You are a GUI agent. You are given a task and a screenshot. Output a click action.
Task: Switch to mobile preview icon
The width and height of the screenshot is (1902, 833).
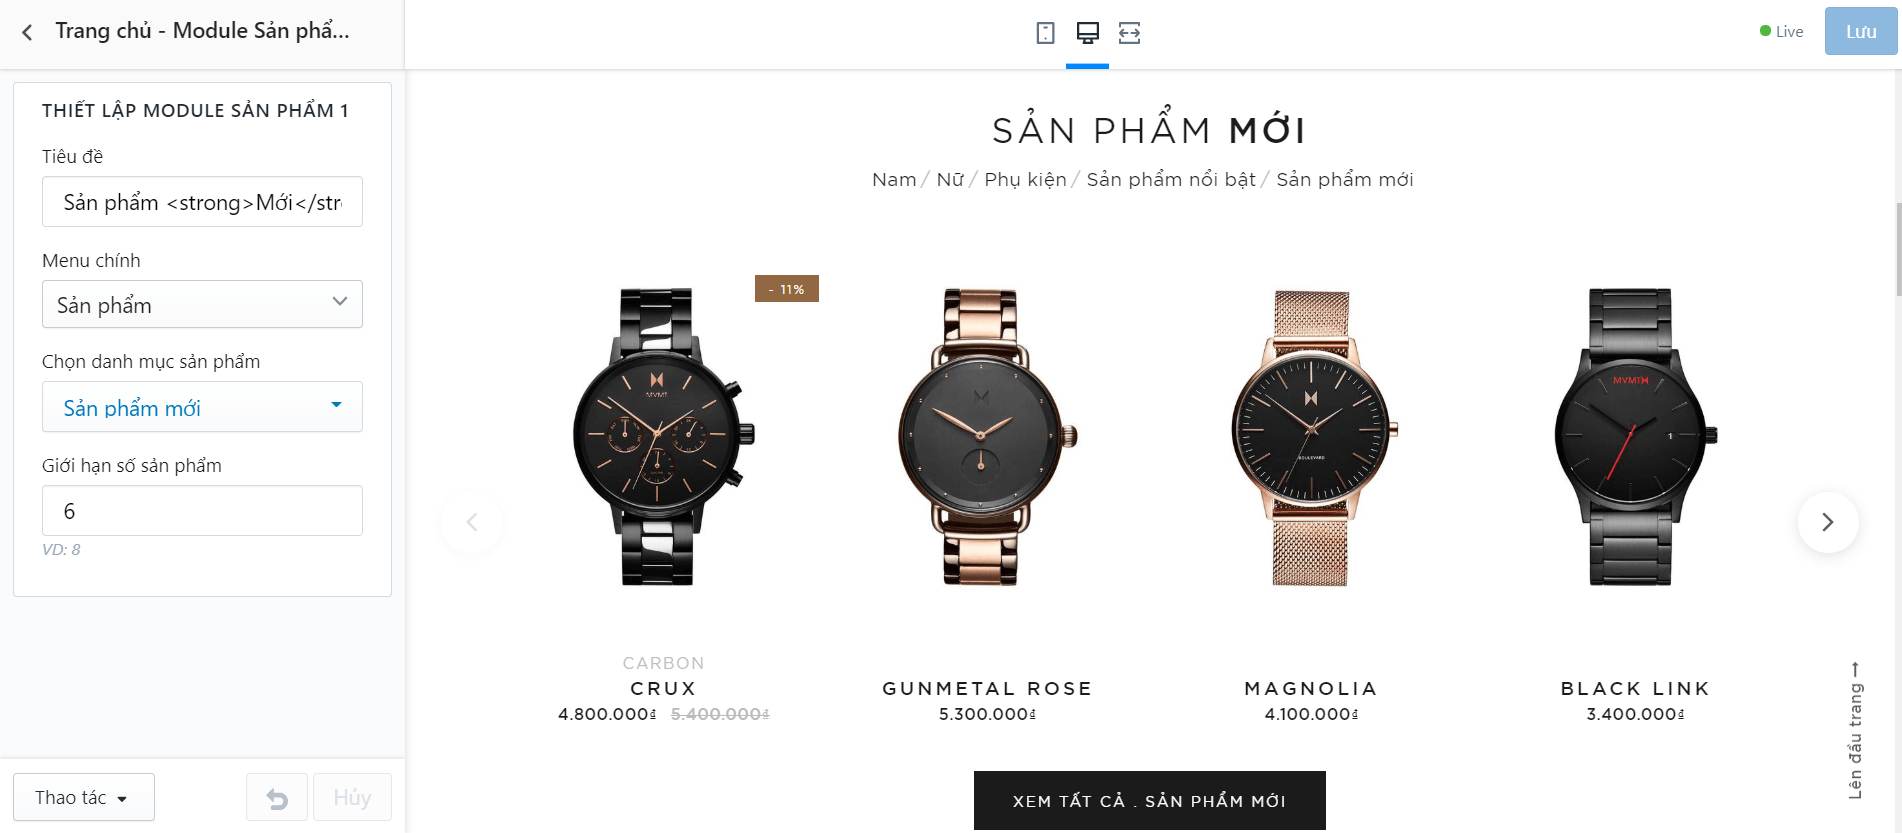click(x=1045, y=33)
